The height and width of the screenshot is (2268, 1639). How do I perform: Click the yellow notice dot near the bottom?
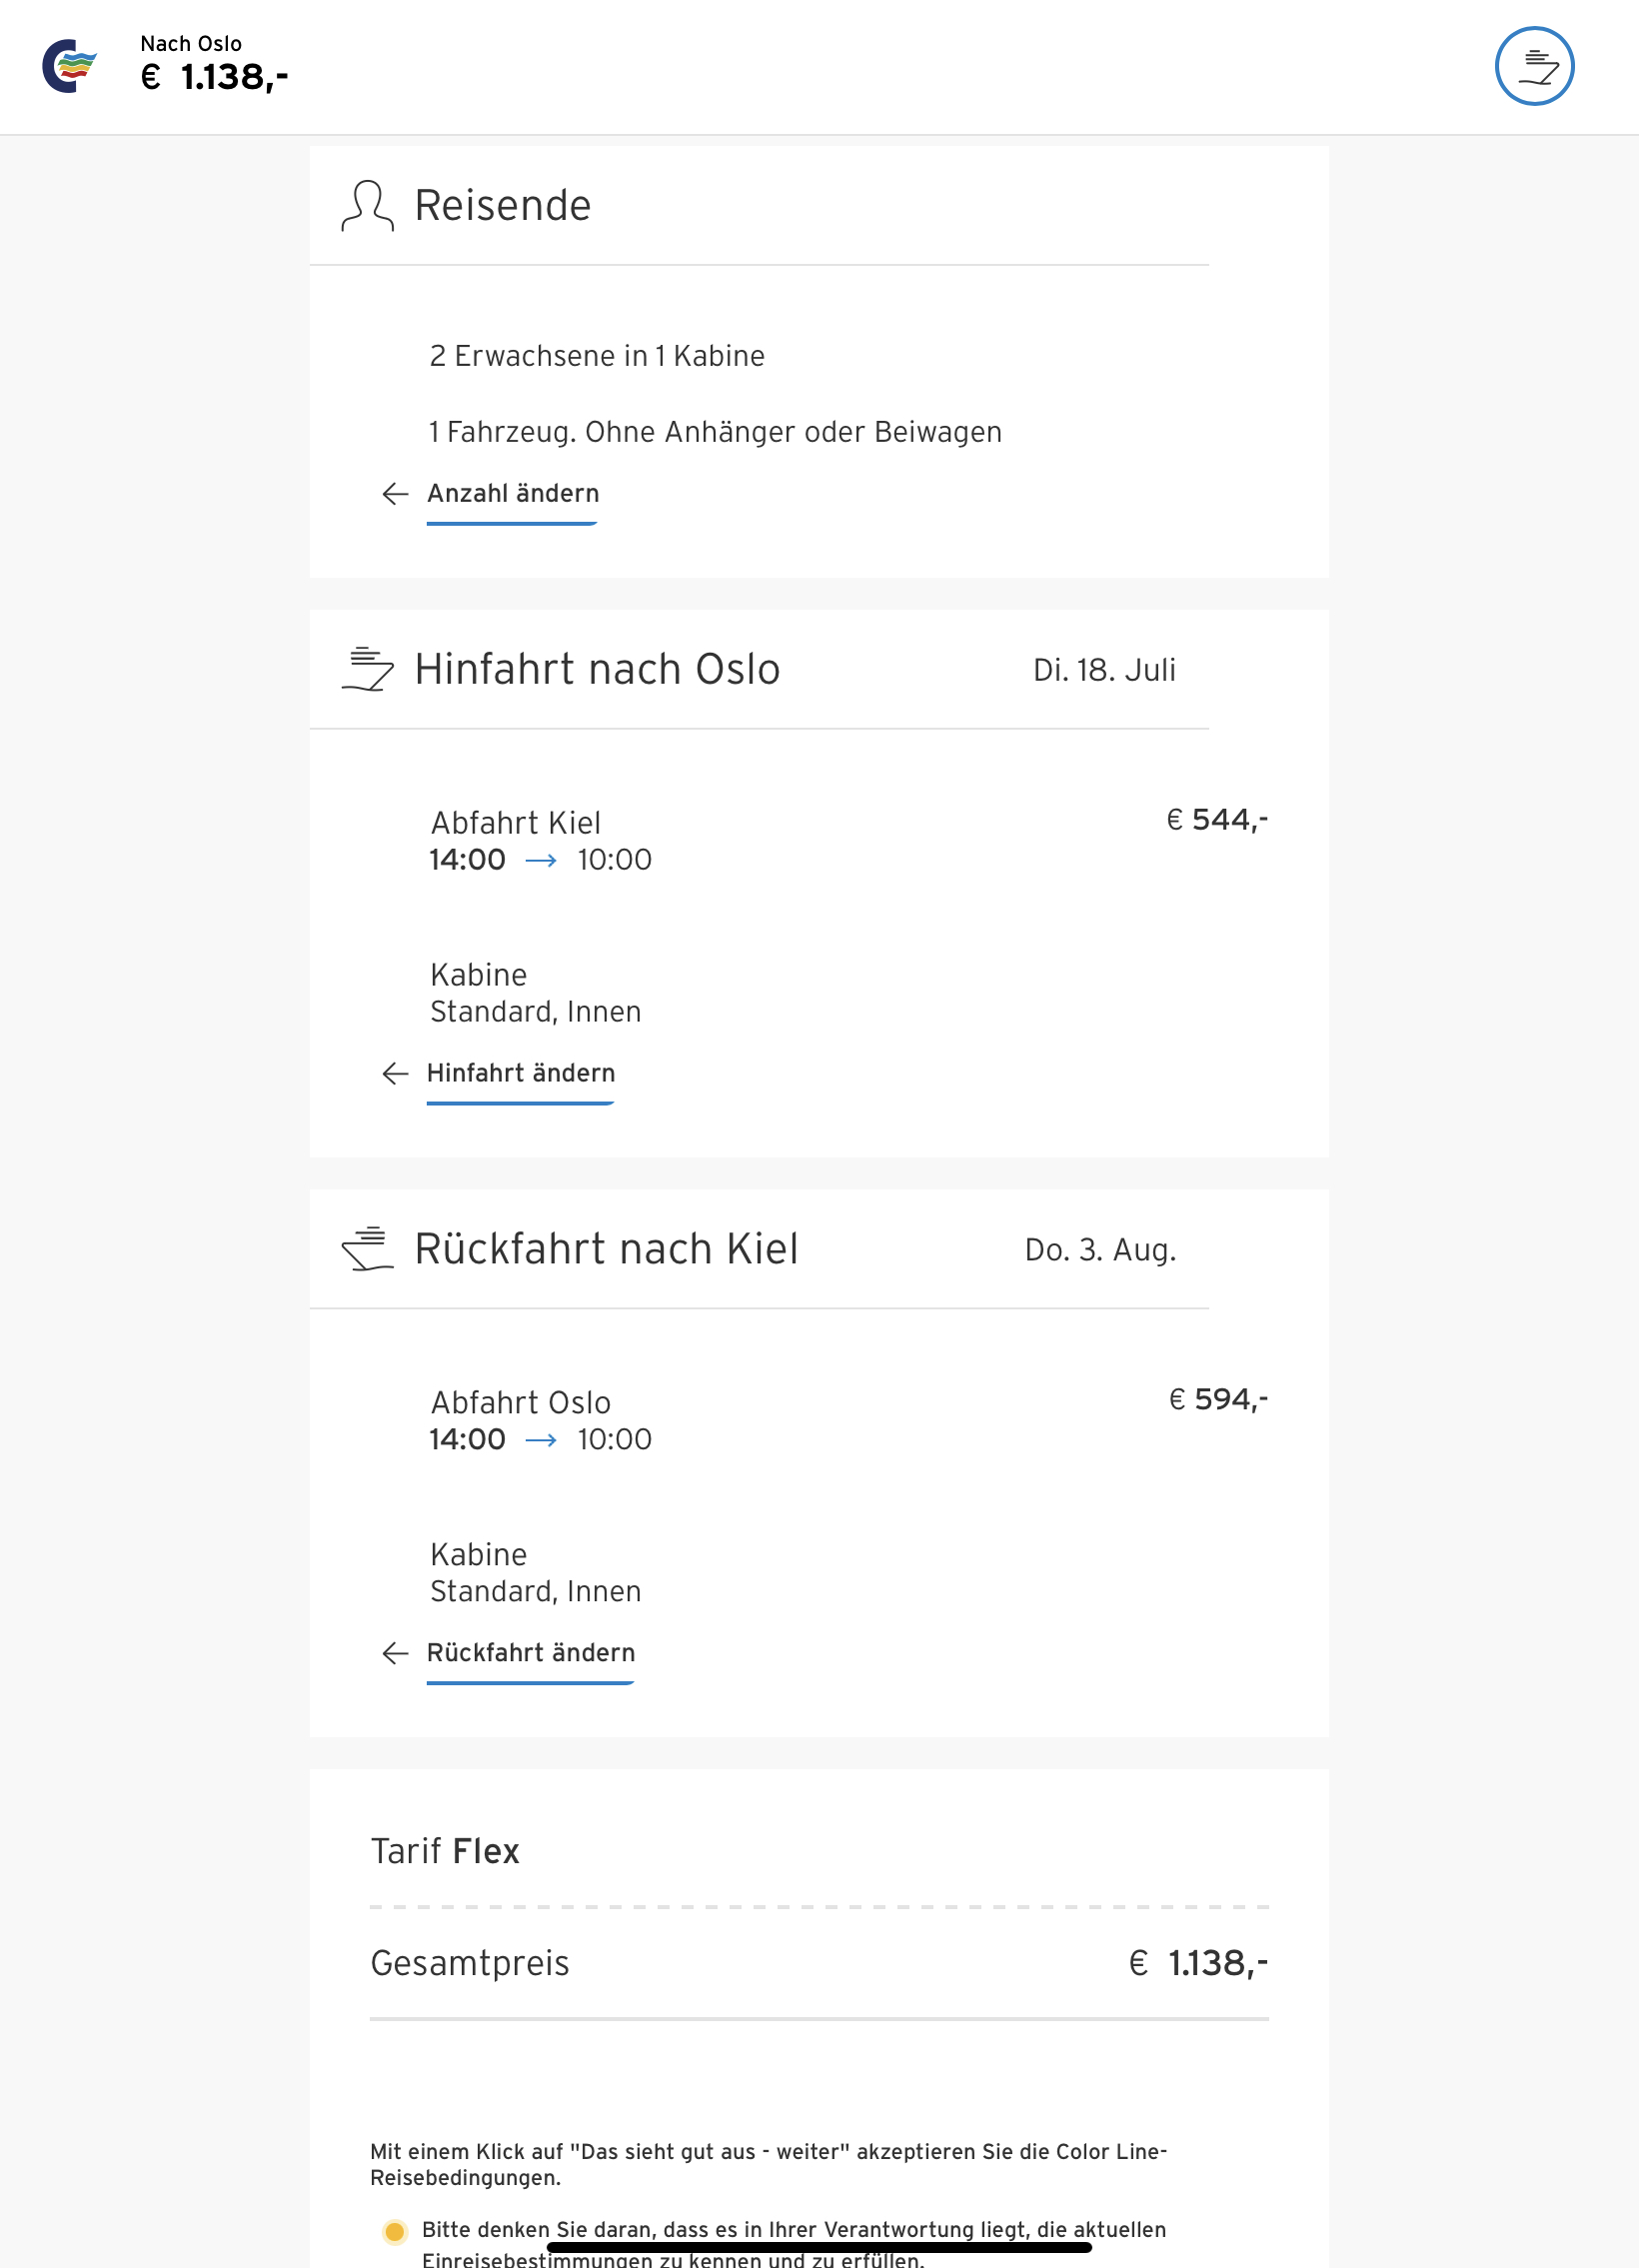click(x=395, y=2231)
